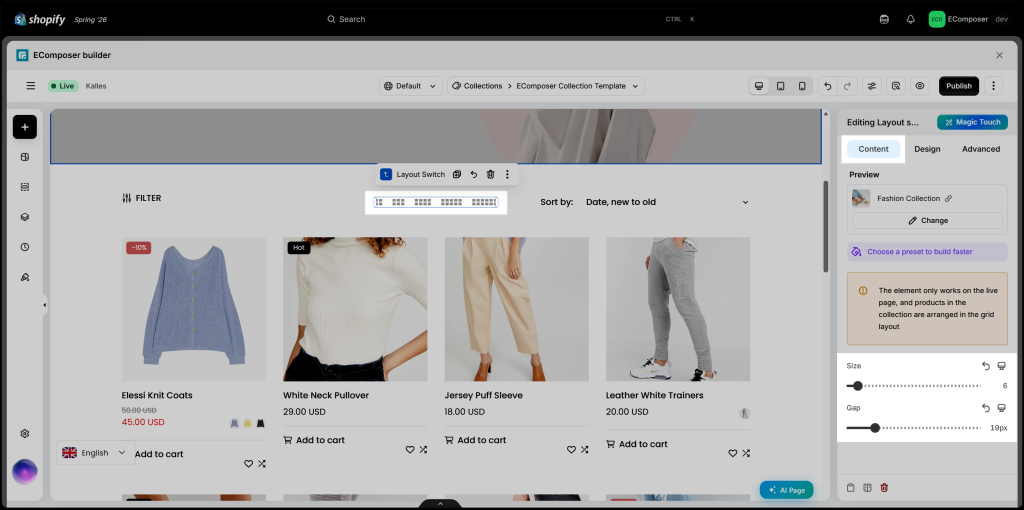1024x510 pixels.
Task: Switch to the Design tab
Action: click(x=927, y=149)
